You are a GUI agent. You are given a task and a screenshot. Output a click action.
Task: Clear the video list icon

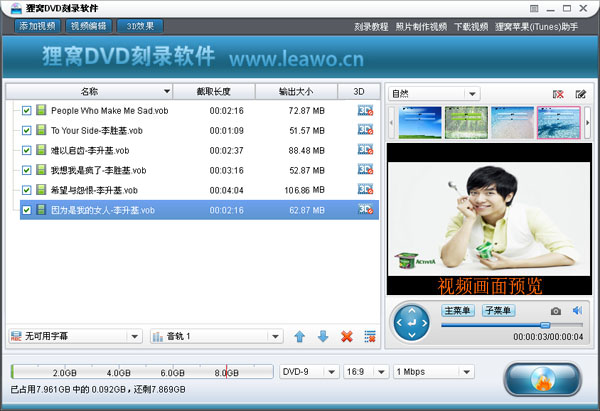(370, 336)
